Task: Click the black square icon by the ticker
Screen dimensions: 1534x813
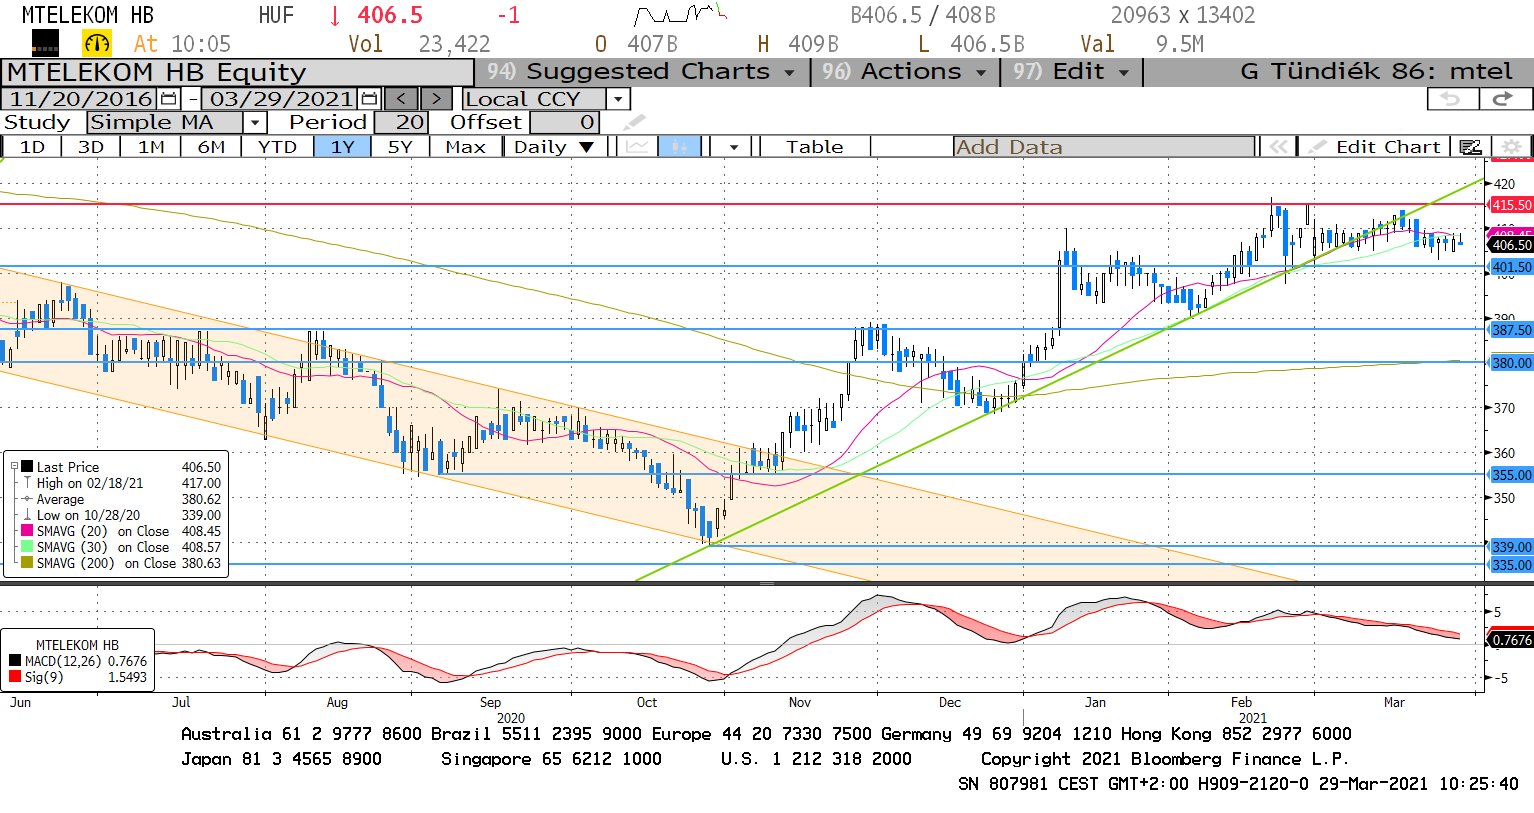Action: click(x=45, y=43)
